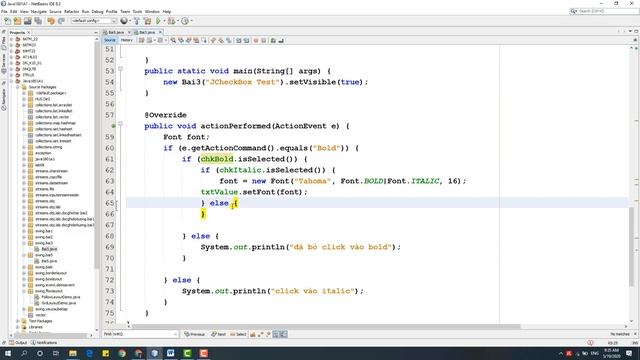The image size is (640, 360).
Task: Click the Profile Project clock icon
Action: [185, 21]
